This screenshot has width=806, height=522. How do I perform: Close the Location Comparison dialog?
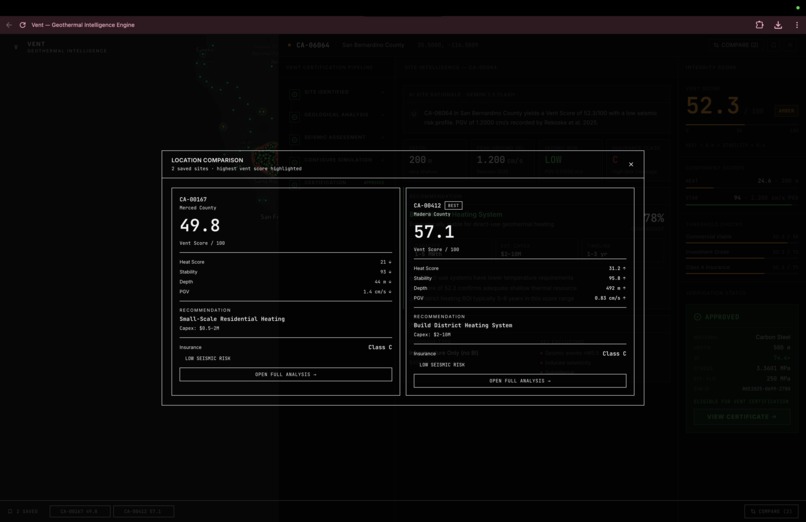[x=631, y=164]
